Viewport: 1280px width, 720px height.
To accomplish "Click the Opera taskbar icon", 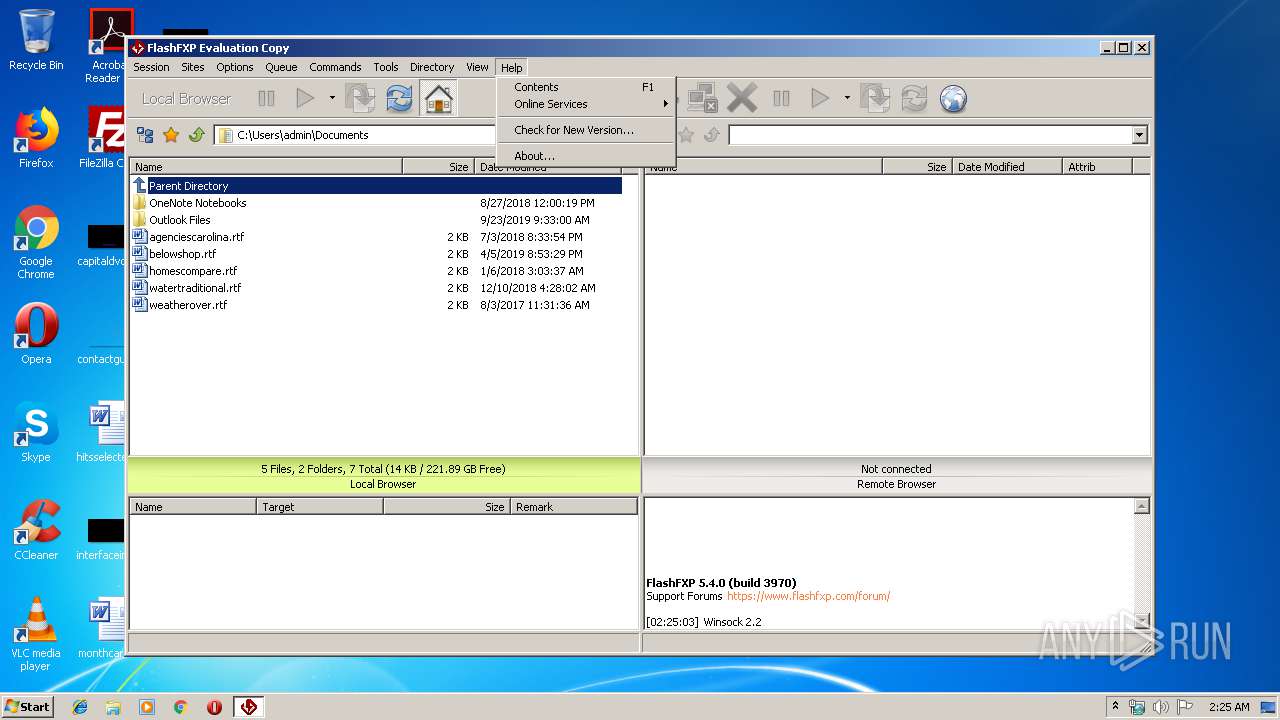I will [x=214, y=707].
